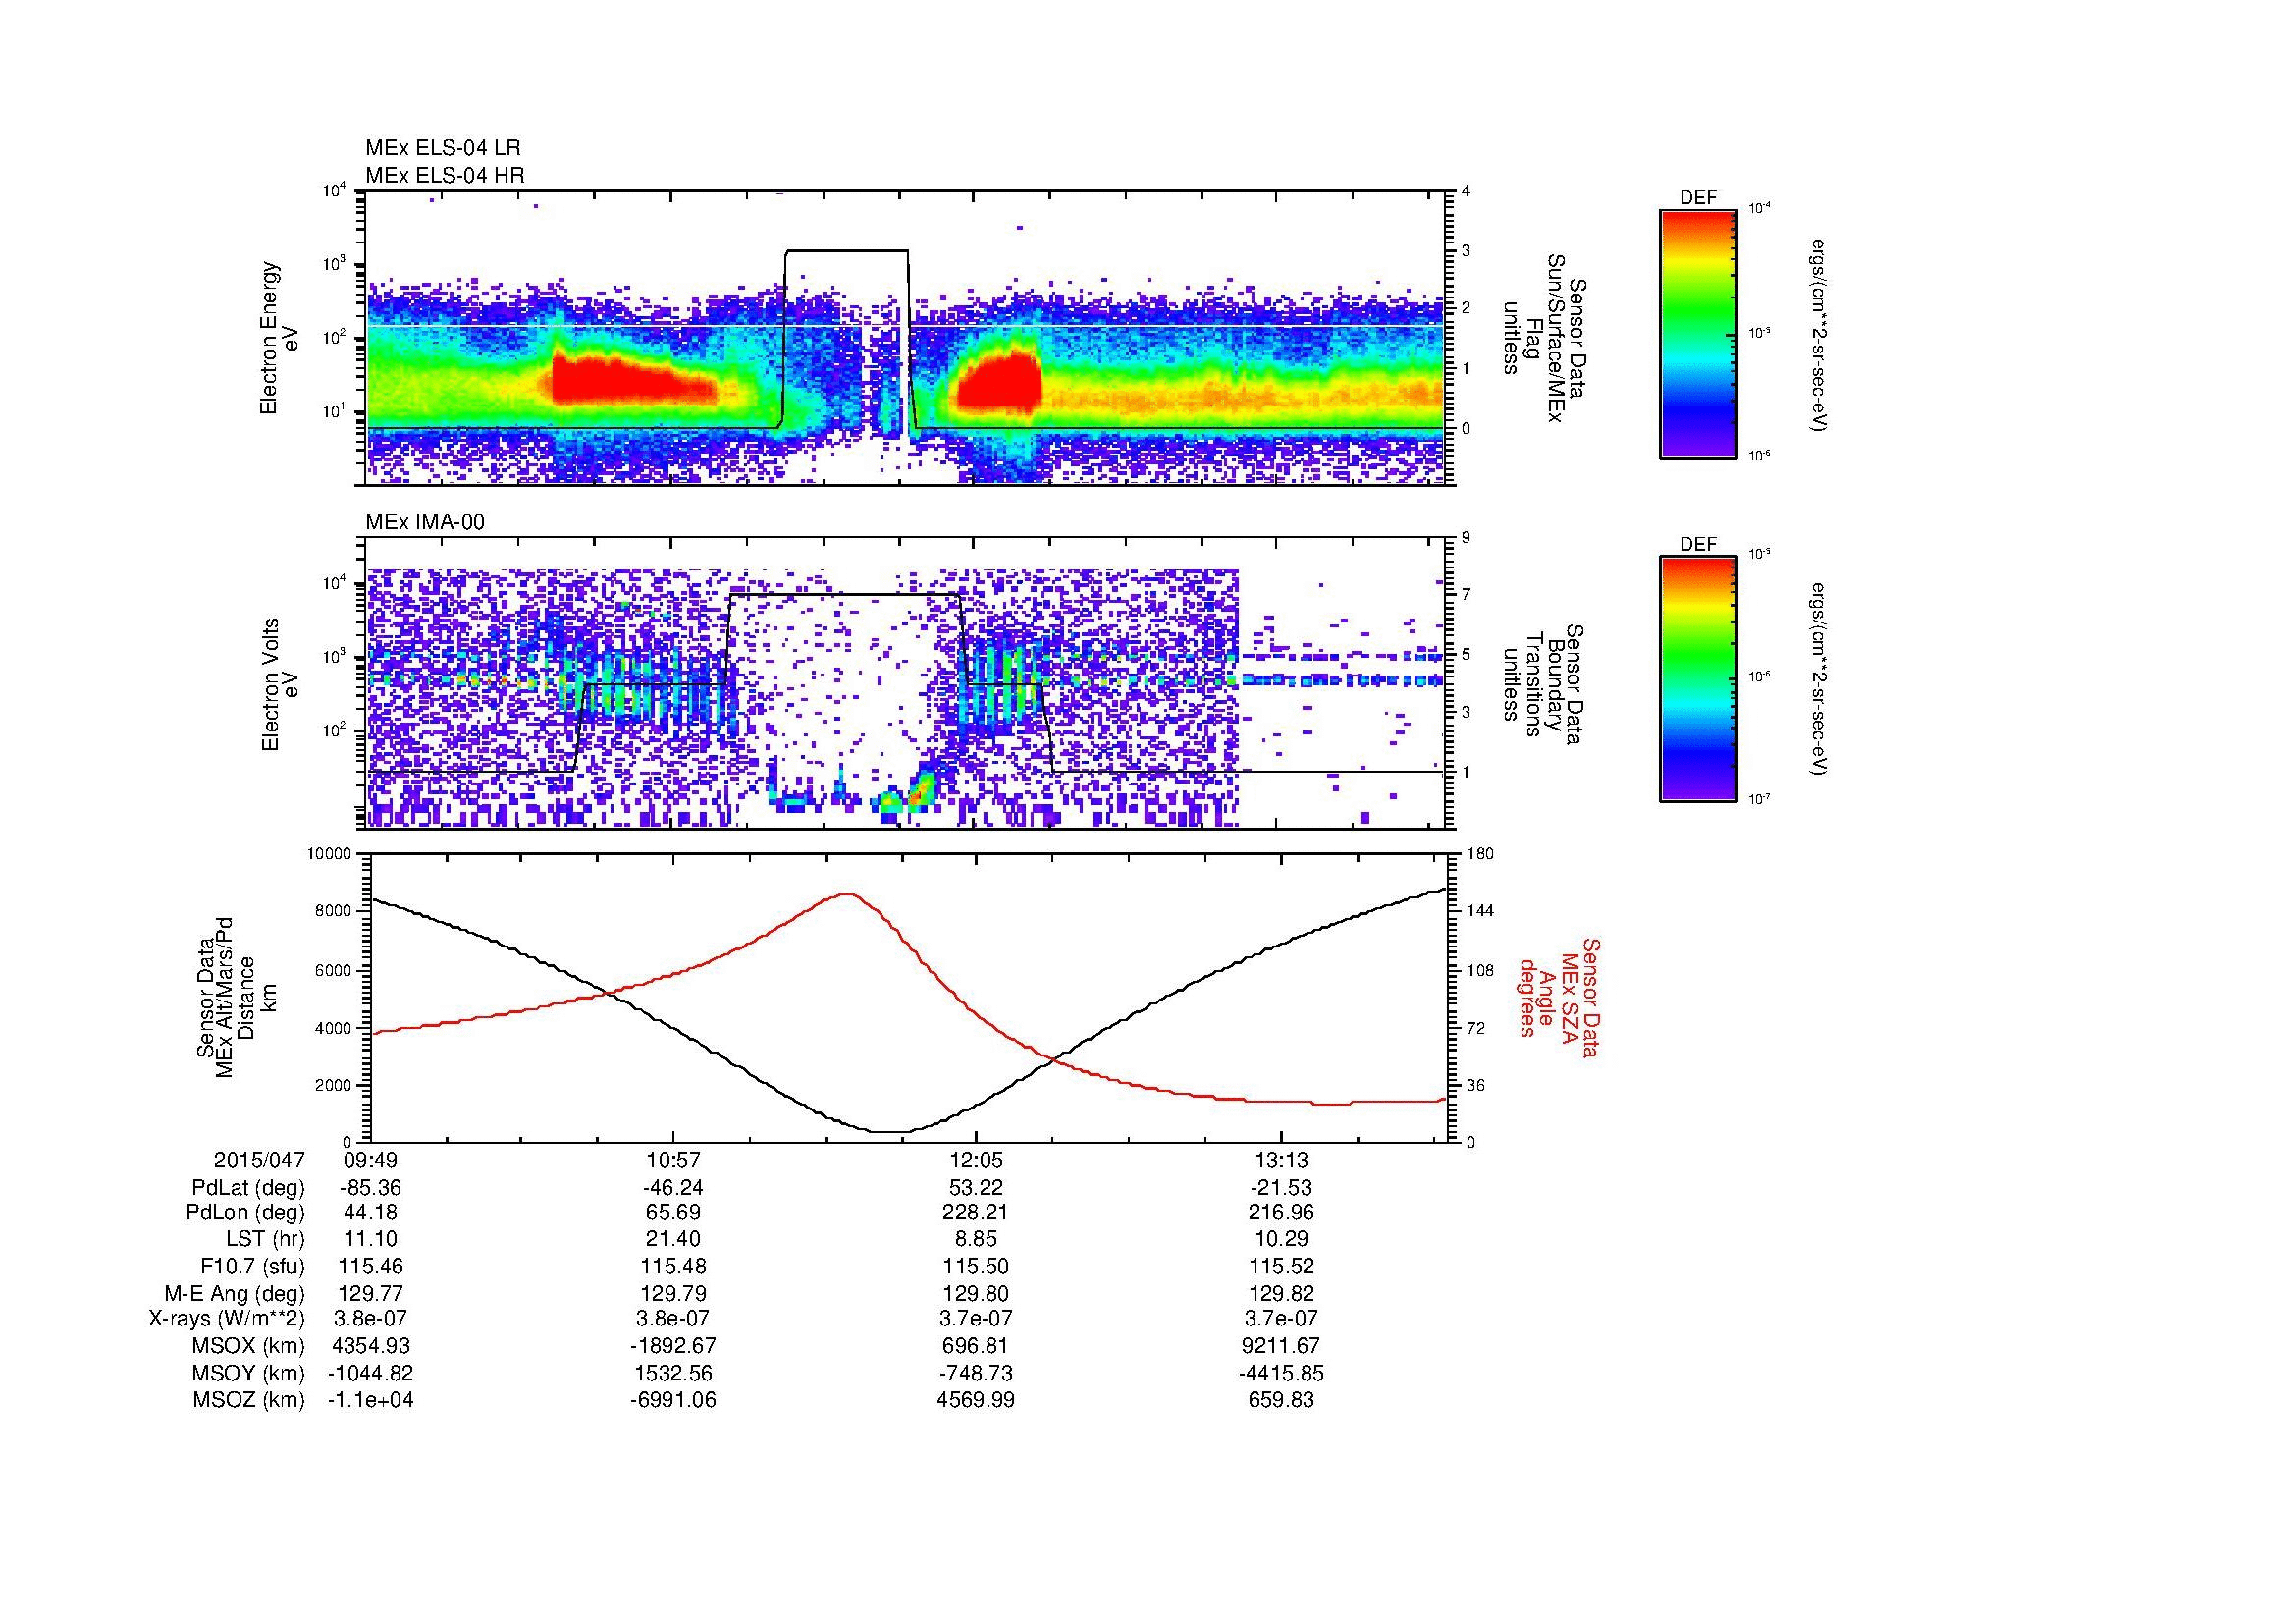
Task: Click the MSOX value '-1892.67'
Action: (x=673, y=1346)
